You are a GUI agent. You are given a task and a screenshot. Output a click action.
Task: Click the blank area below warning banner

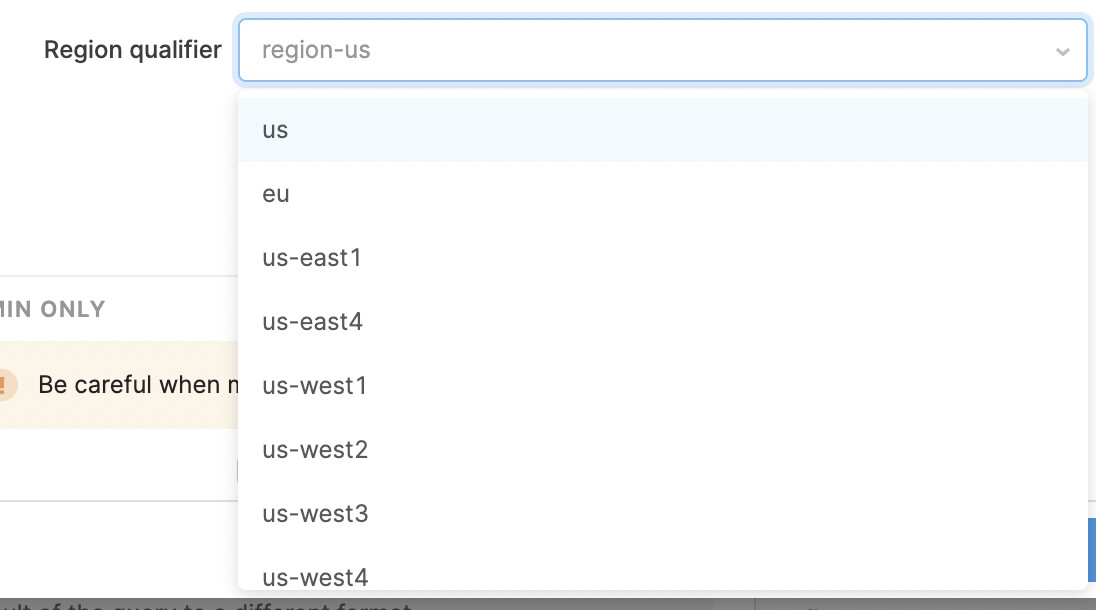tap(119, 464)
